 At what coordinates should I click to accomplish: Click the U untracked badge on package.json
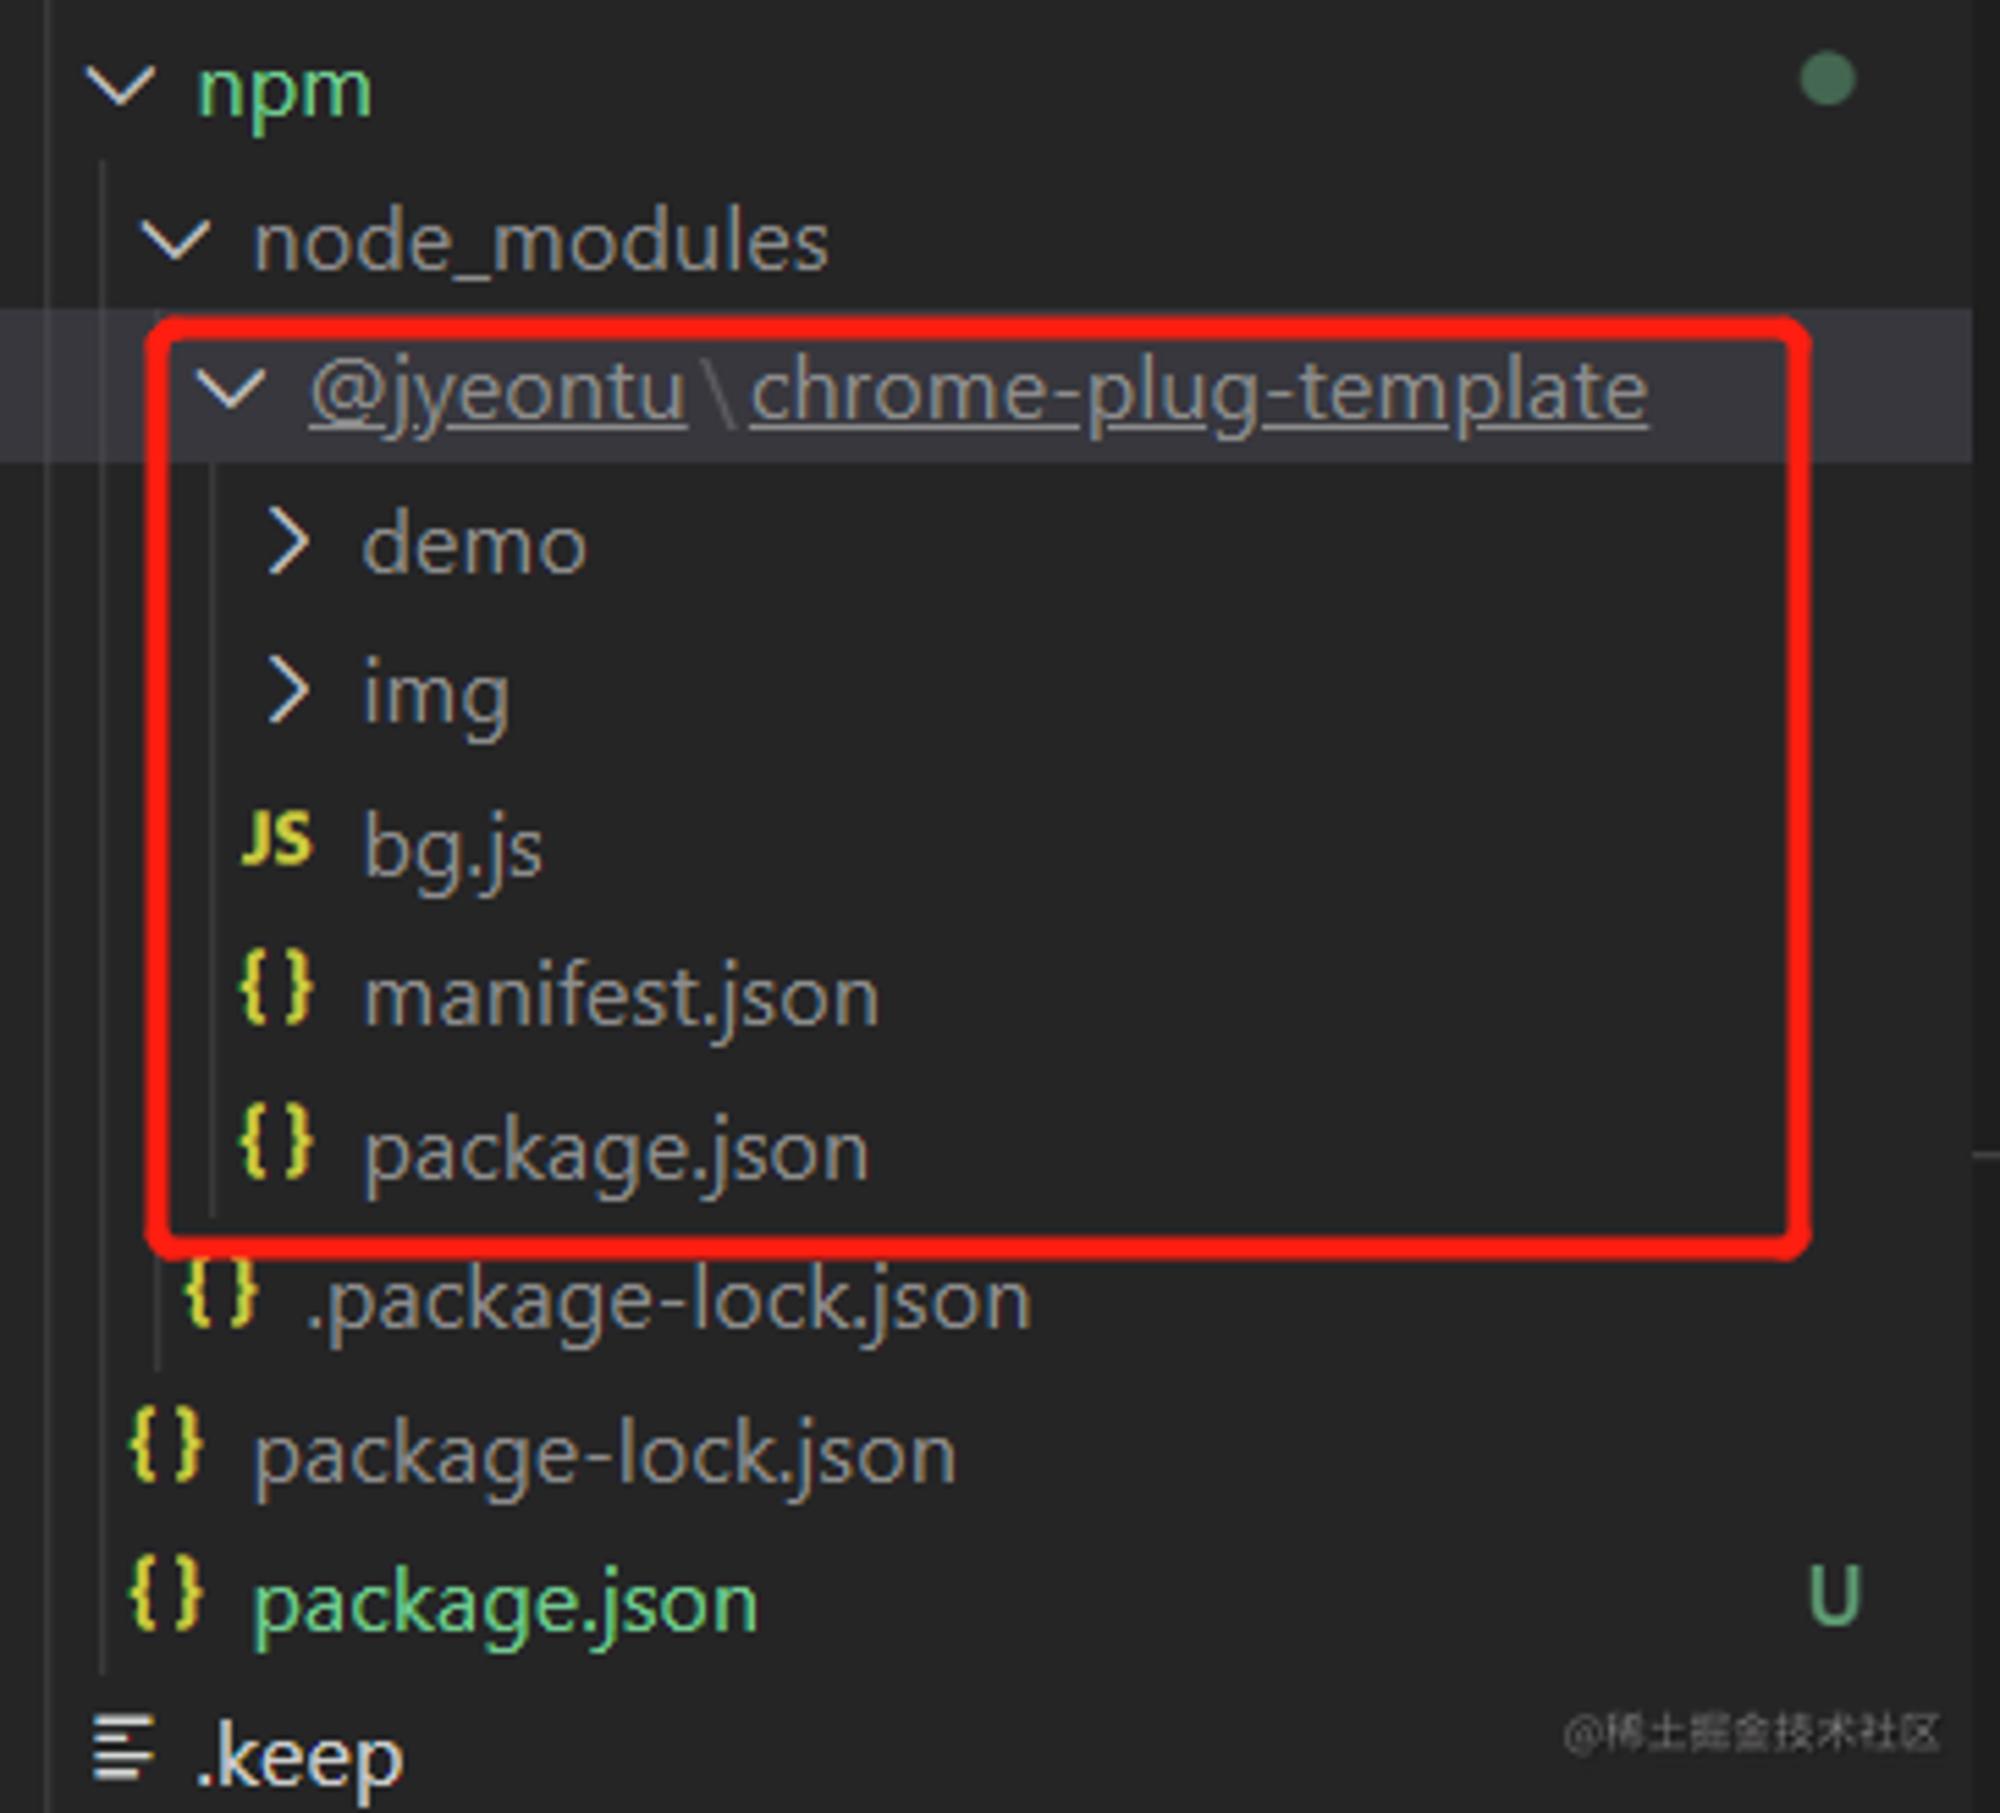coord(1835,1596)
